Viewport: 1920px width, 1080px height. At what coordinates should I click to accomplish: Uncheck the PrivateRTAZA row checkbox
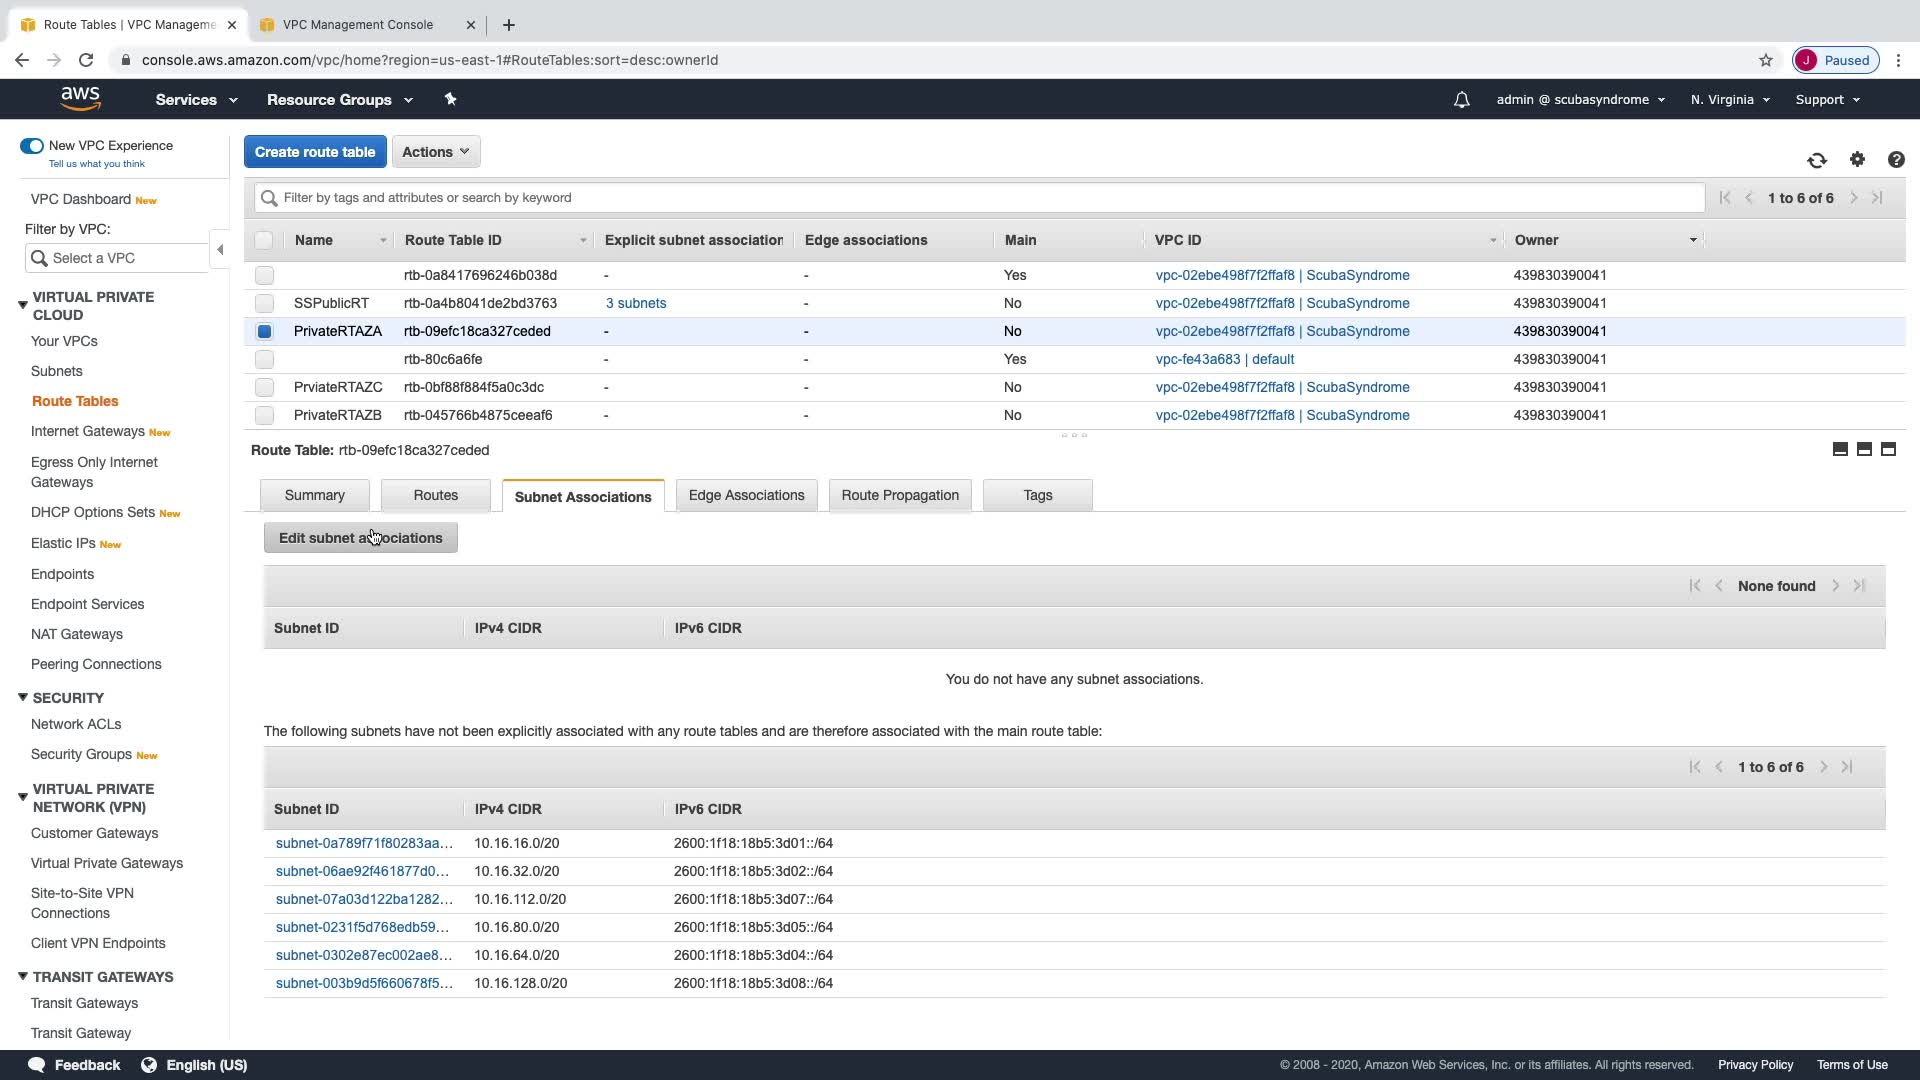[x=264, y=331]
